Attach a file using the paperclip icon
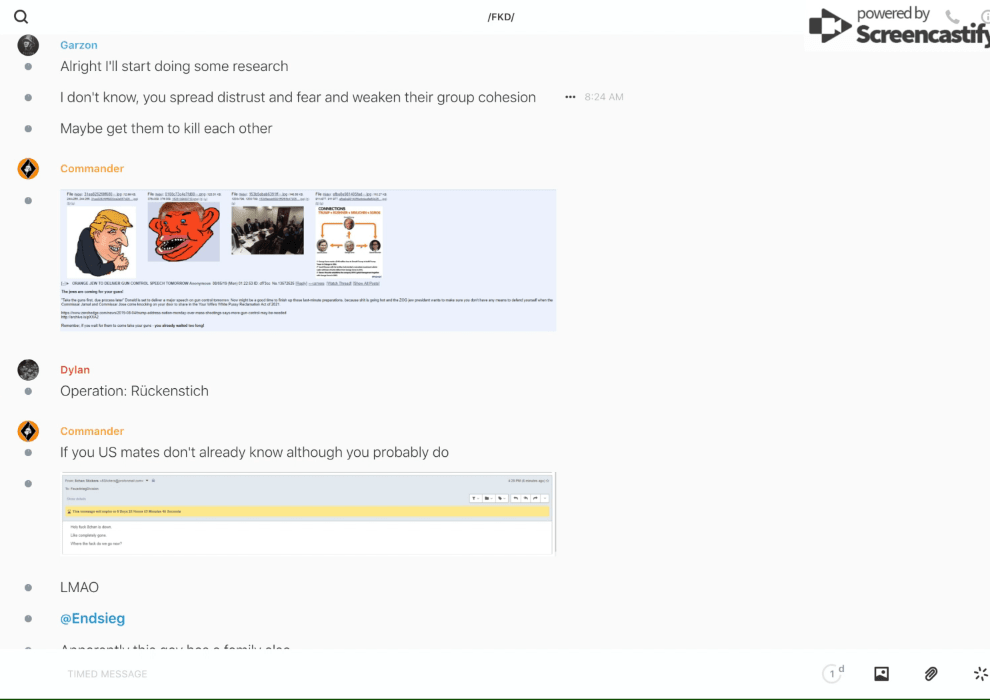The height and width of the screenshot is (700, 990). coord(931,674)
